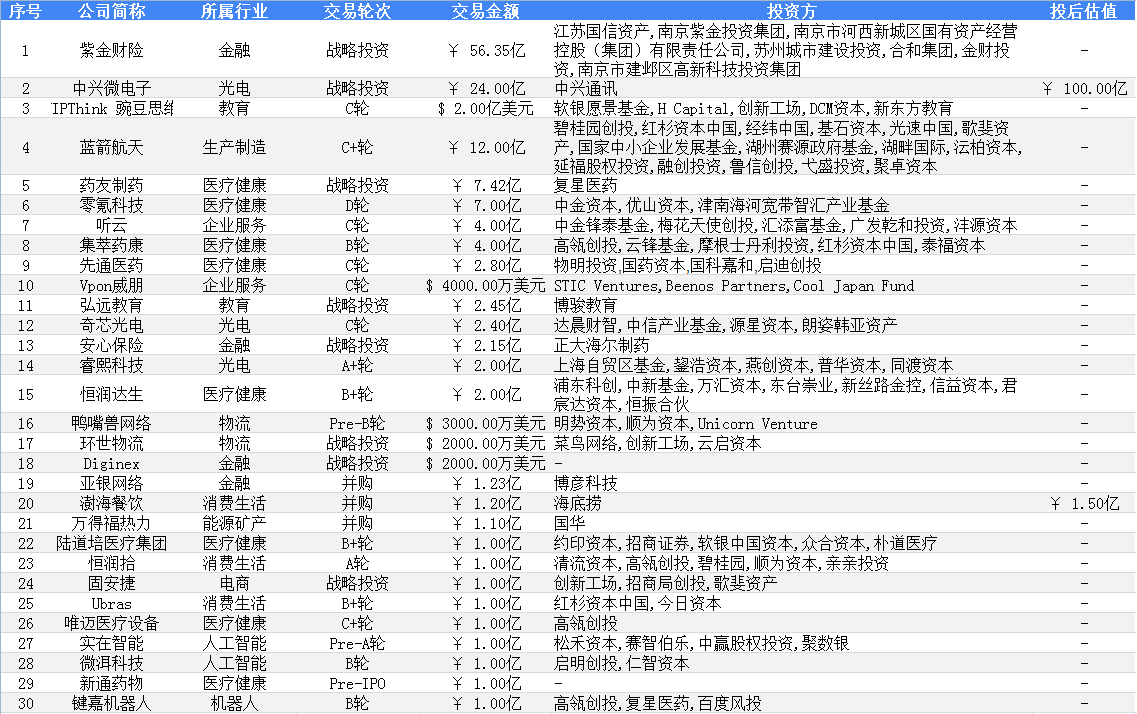This screenshot has height=714, width=1137.
Task: Click the $ 3000.00万美元 amount cell
Action: point(486,423)
